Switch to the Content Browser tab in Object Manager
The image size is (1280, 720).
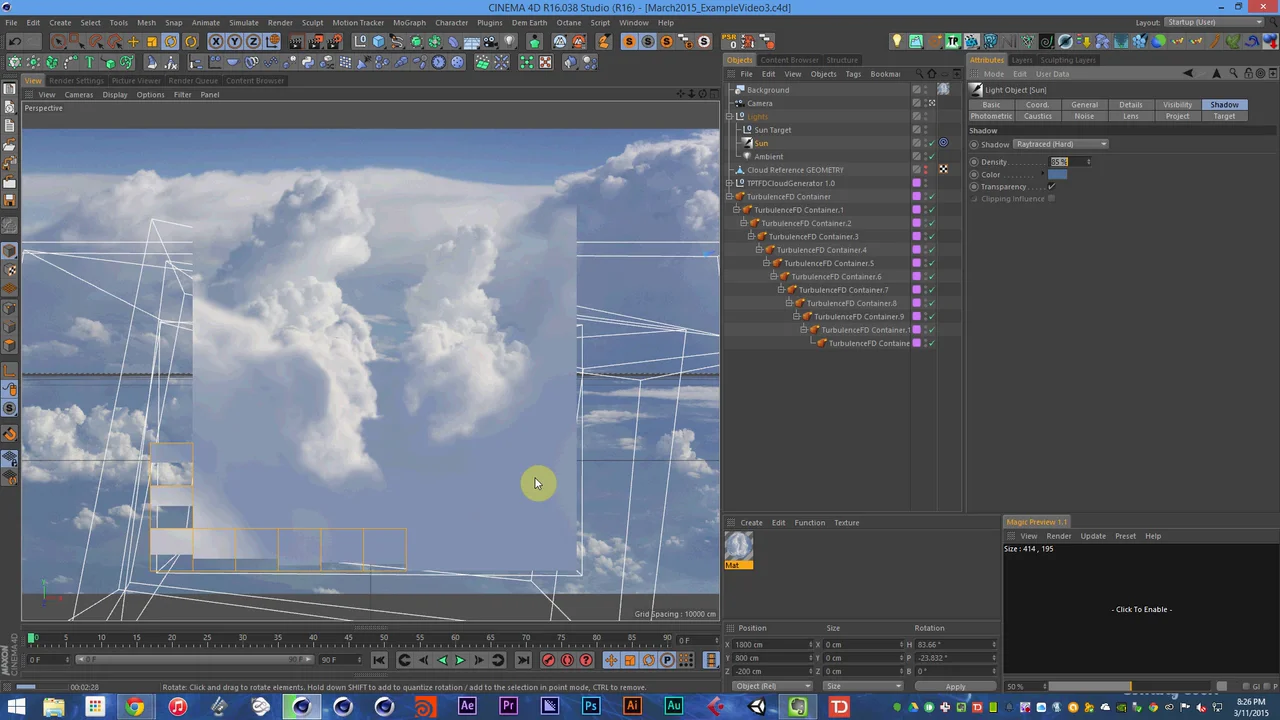pos(790,60)
